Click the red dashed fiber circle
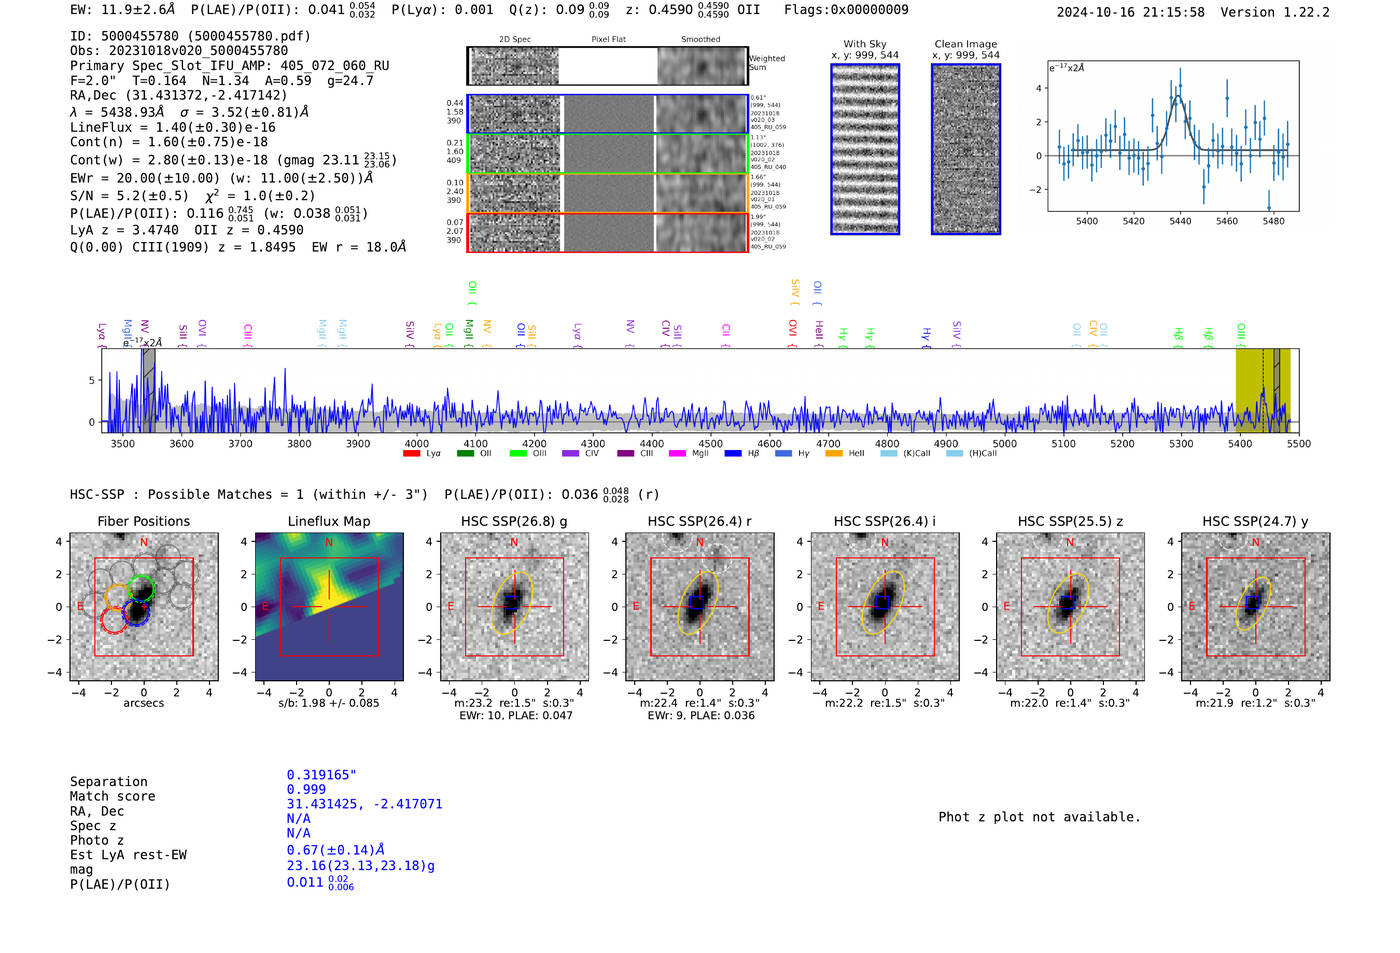This screenshot has width=1400, height=953. coord(114,620)
